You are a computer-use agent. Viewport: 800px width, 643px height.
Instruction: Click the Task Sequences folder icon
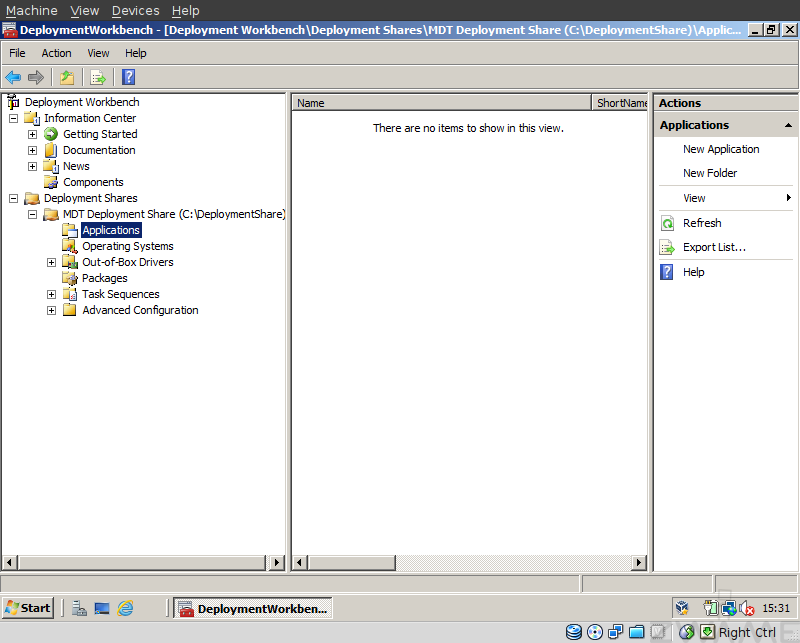pos(70,294)
